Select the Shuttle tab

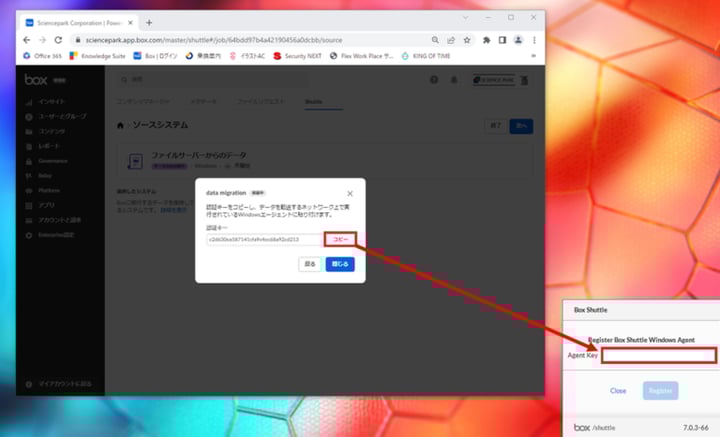coord(314,102)
